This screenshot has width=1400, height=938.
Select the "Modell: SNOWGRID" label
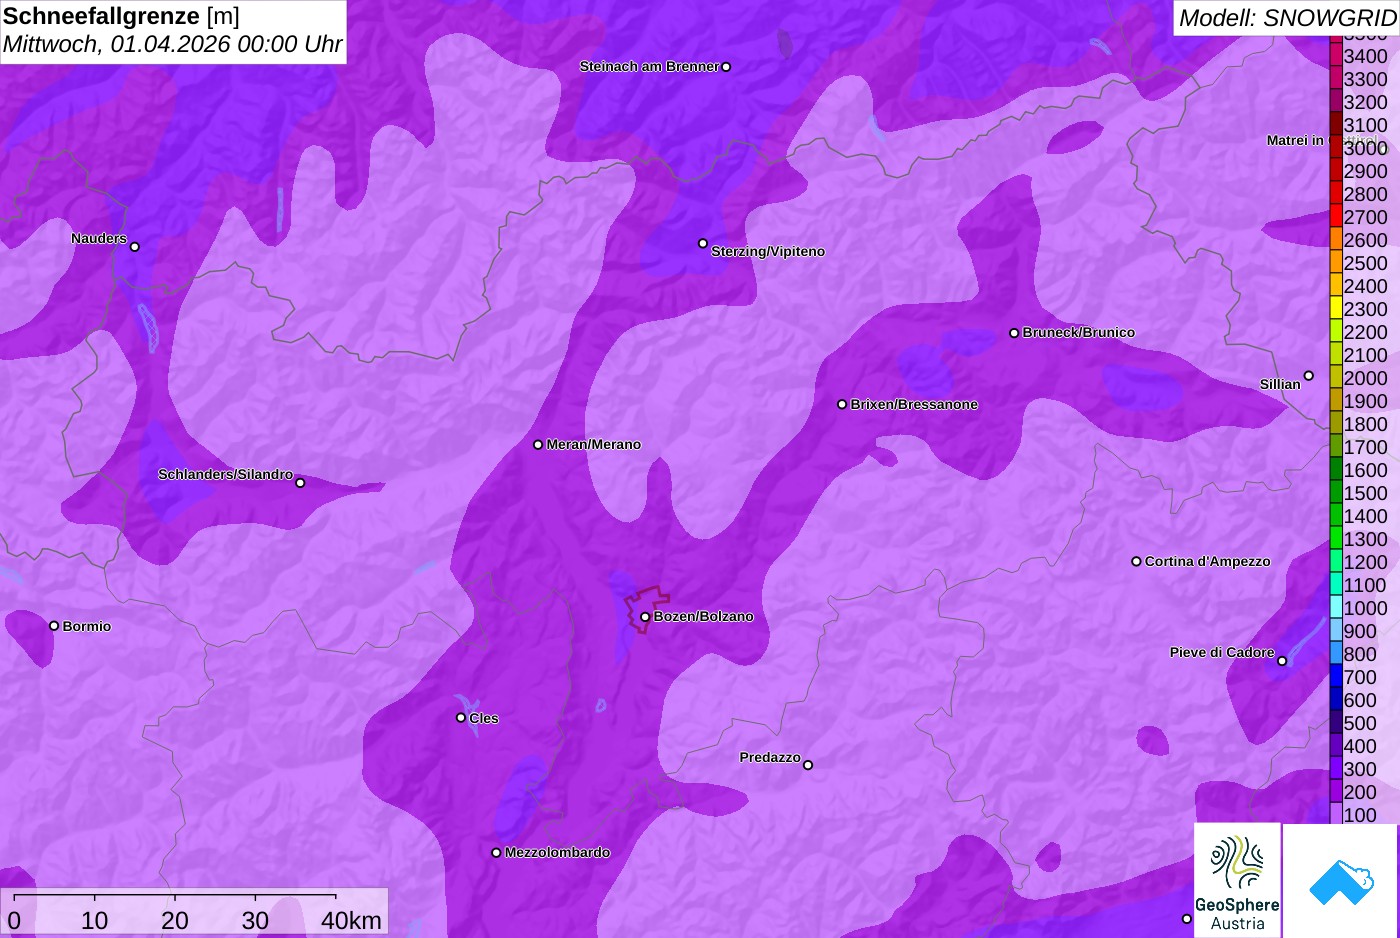(x=1287, y=17)
